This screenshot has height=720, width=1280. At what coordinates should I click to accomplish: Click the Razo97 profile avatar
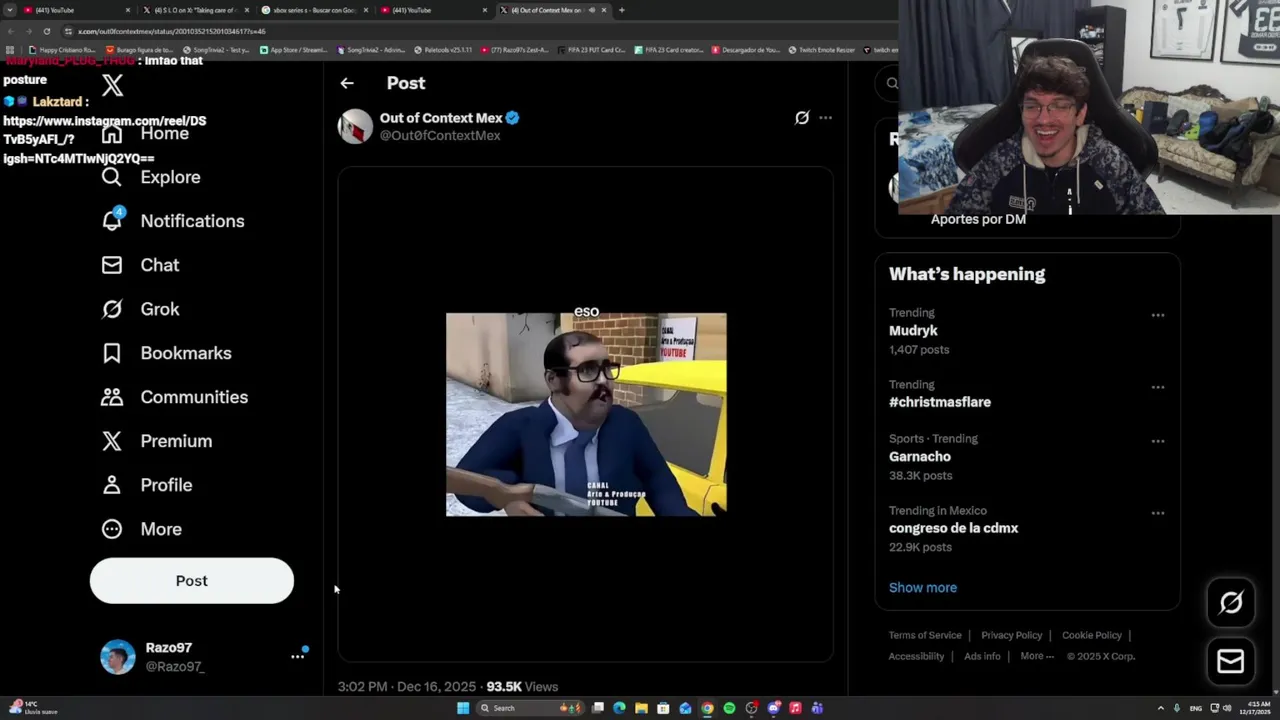(x=118, y=657)
